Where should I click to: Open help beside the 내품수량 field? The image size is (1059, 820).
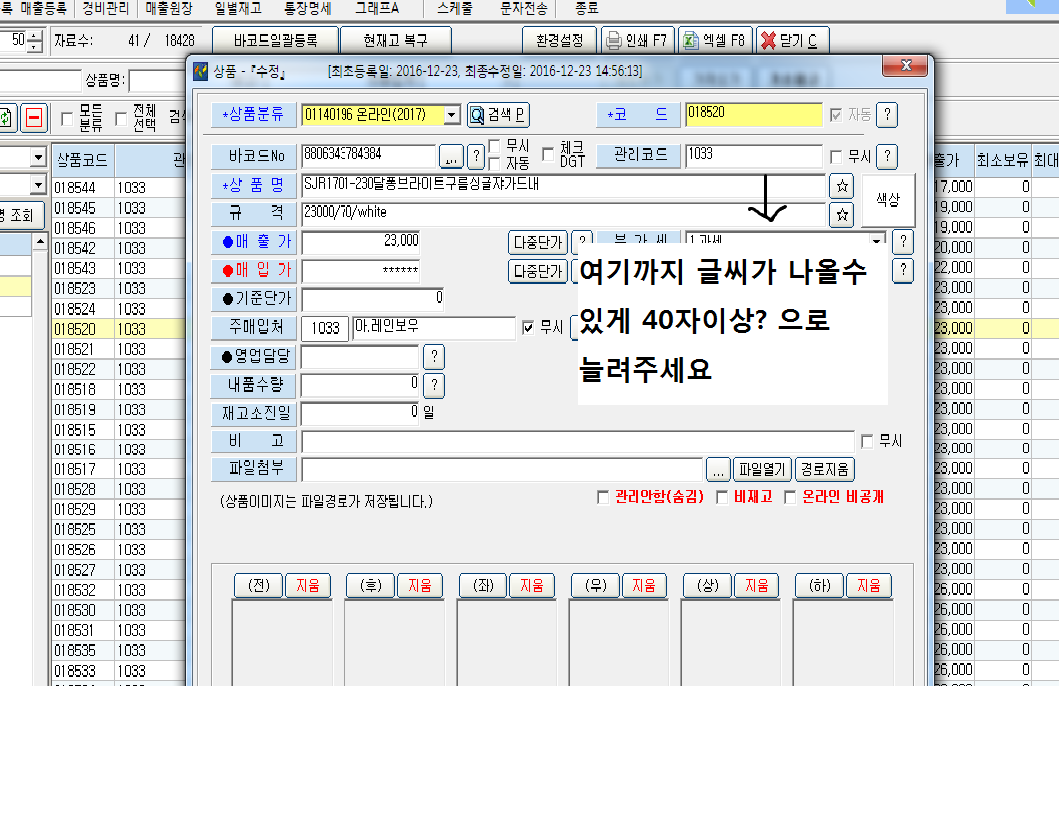pyautogui.click(x=434, y=385)
